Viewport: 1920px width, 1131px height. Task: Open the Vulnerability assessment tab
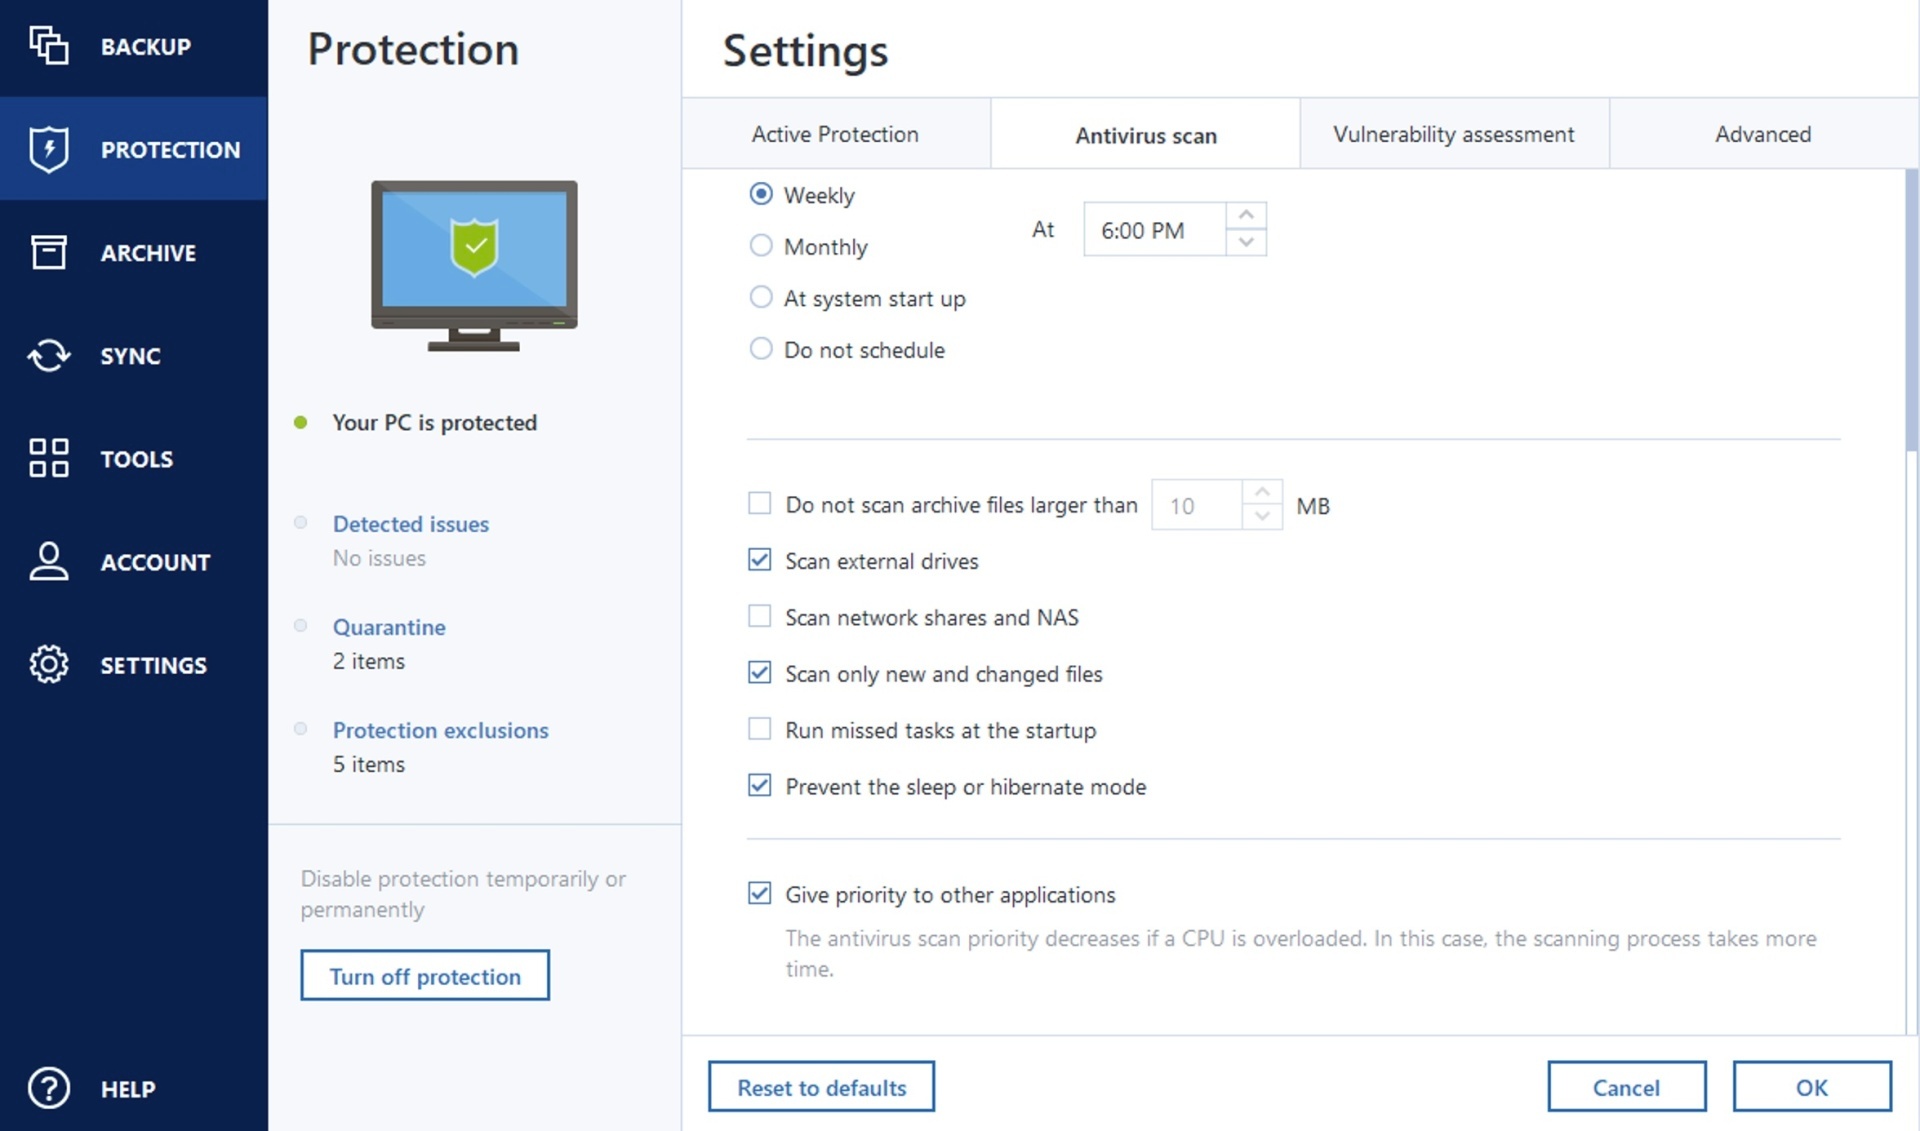pyautogui.click(x=1453, y=134)
